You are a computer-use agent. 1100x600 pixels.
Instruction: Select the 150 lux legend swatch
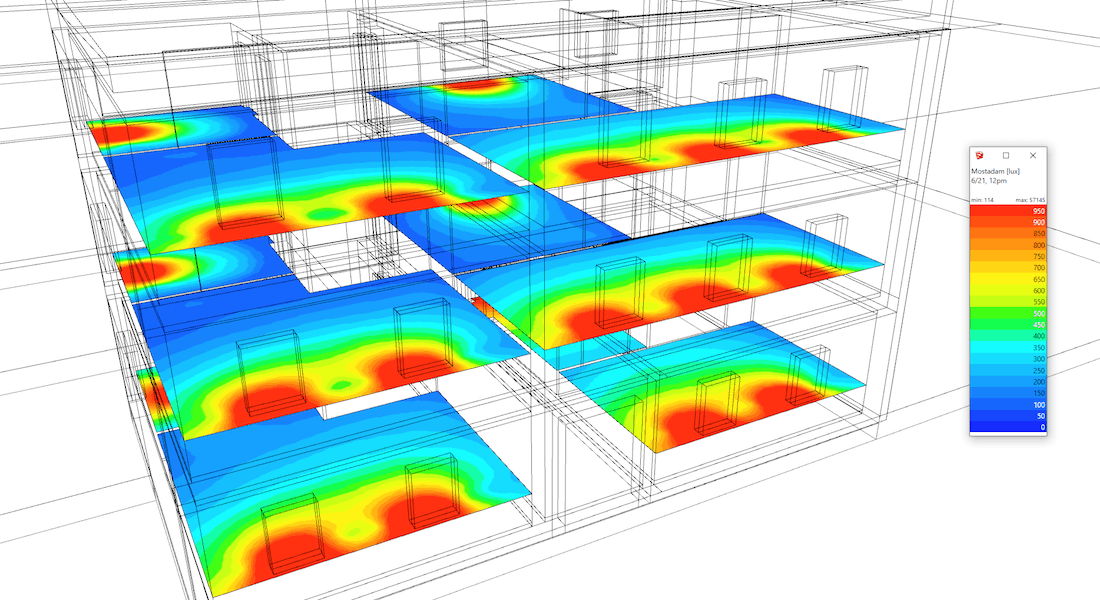pos(1008,393)
